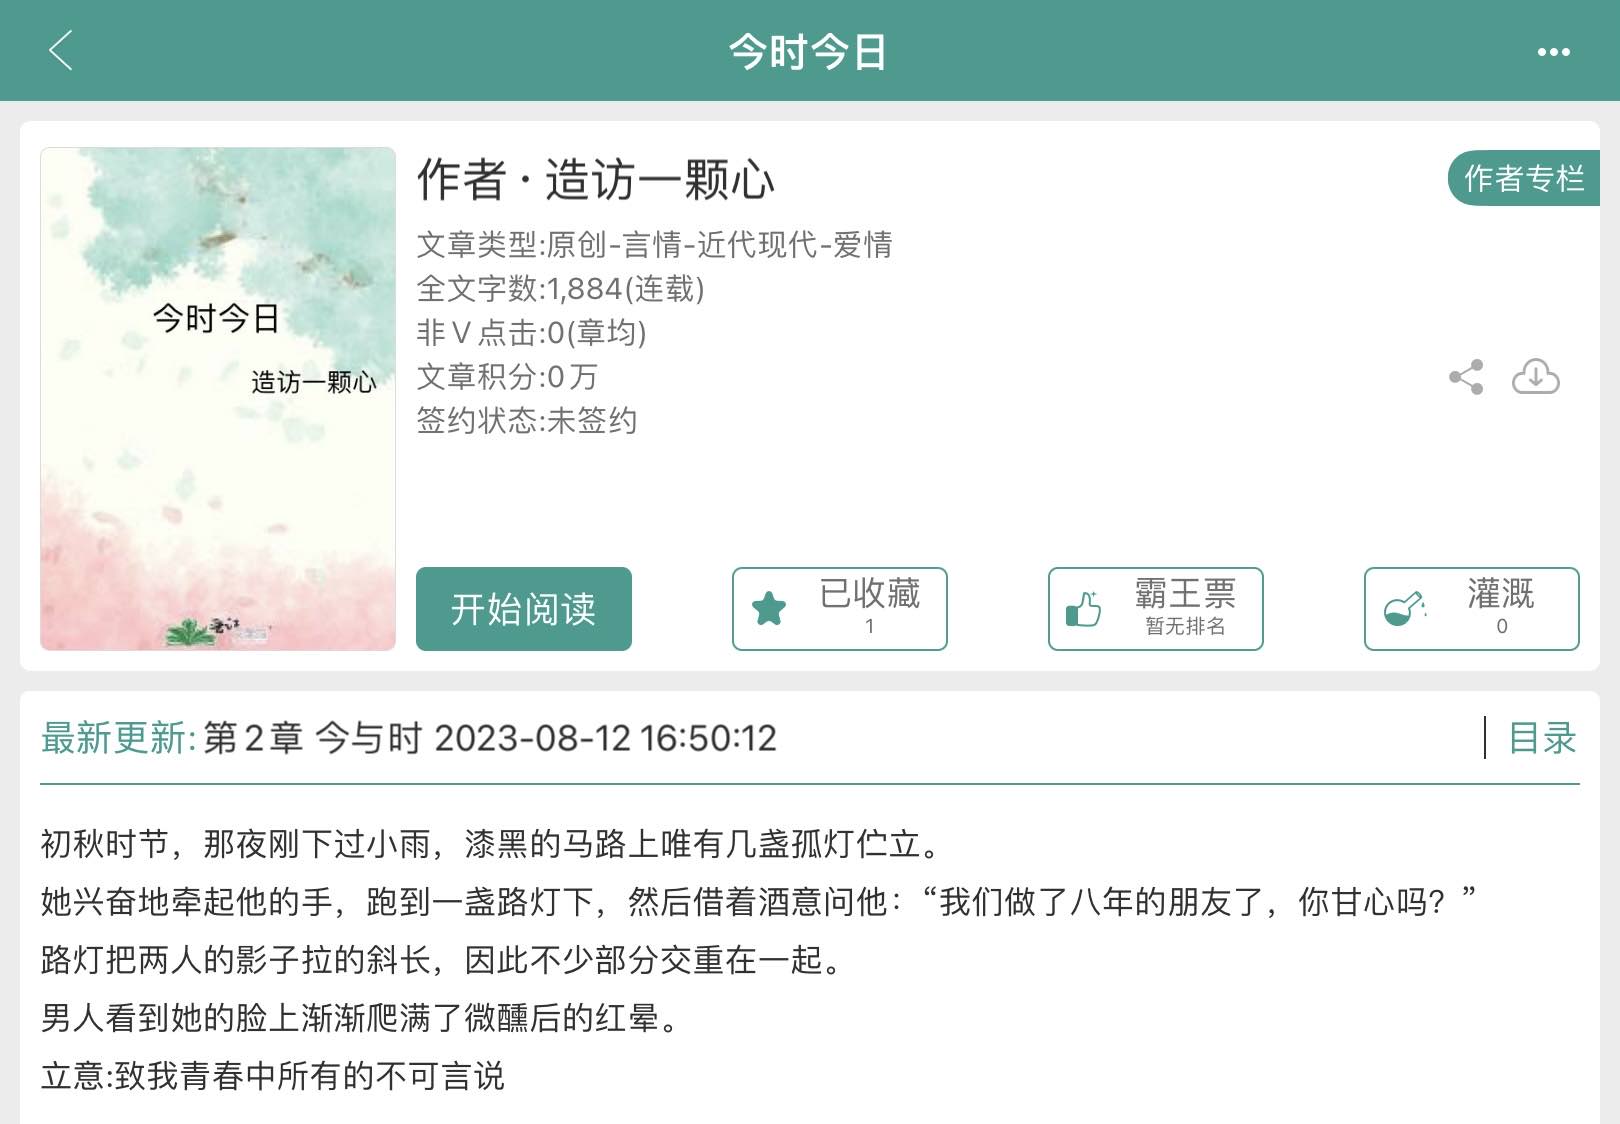The image size is (1620, 1124).
Task: Click the cloud download icon
Action: [1535, 377]
